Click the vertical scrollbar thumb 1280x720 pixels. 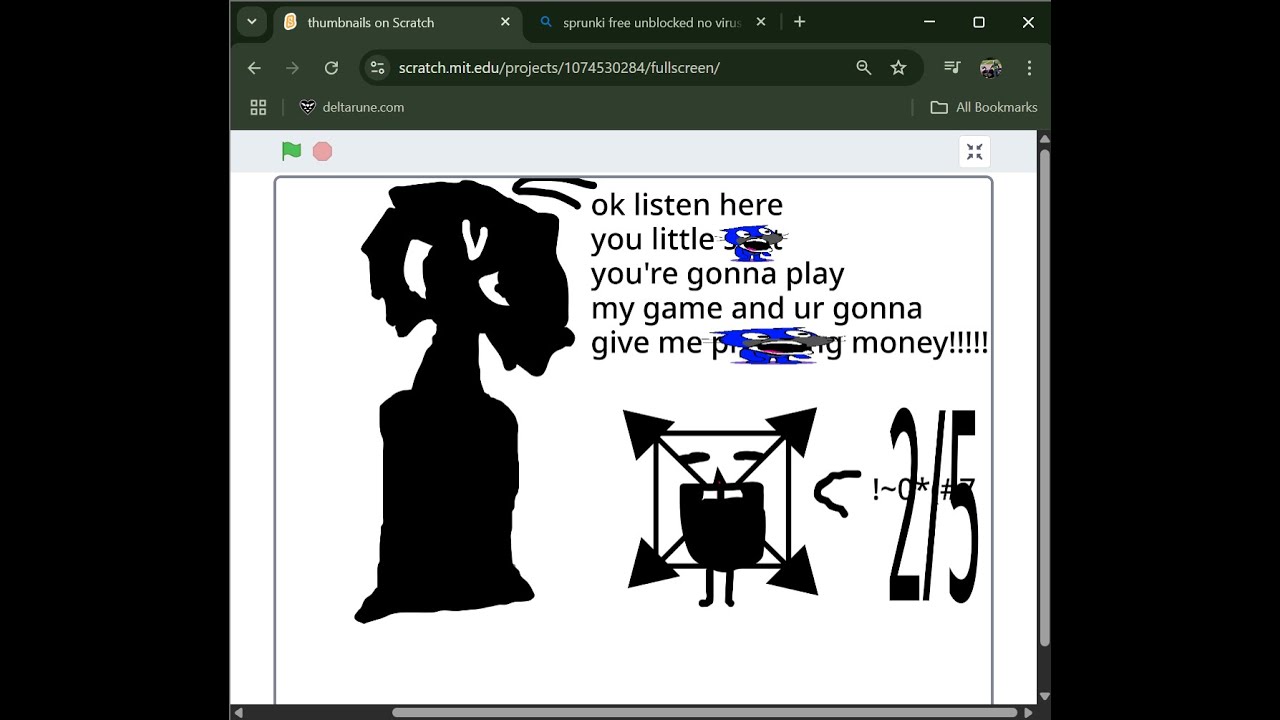(1044, 397)
